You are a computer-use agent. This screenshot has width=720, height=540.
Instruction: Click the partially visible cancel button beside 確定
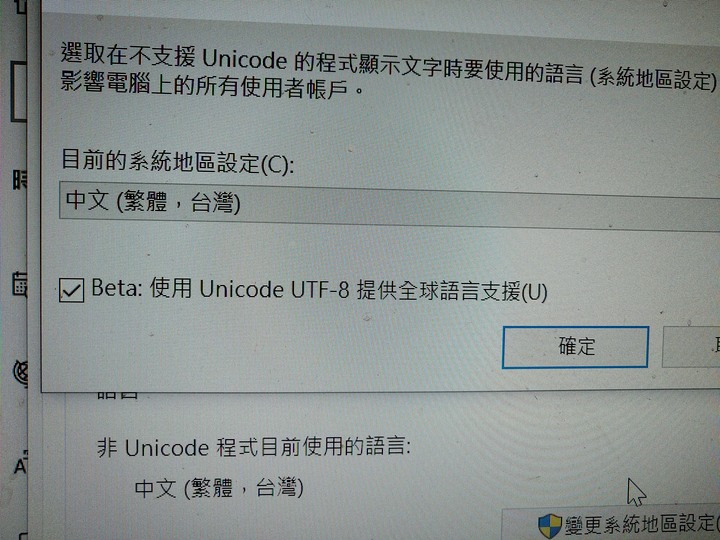tap(691, 347)
